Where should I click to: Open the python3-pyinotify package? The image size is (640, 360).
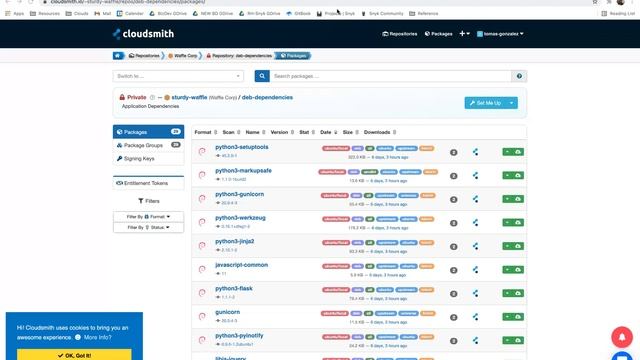click(239, 336)
